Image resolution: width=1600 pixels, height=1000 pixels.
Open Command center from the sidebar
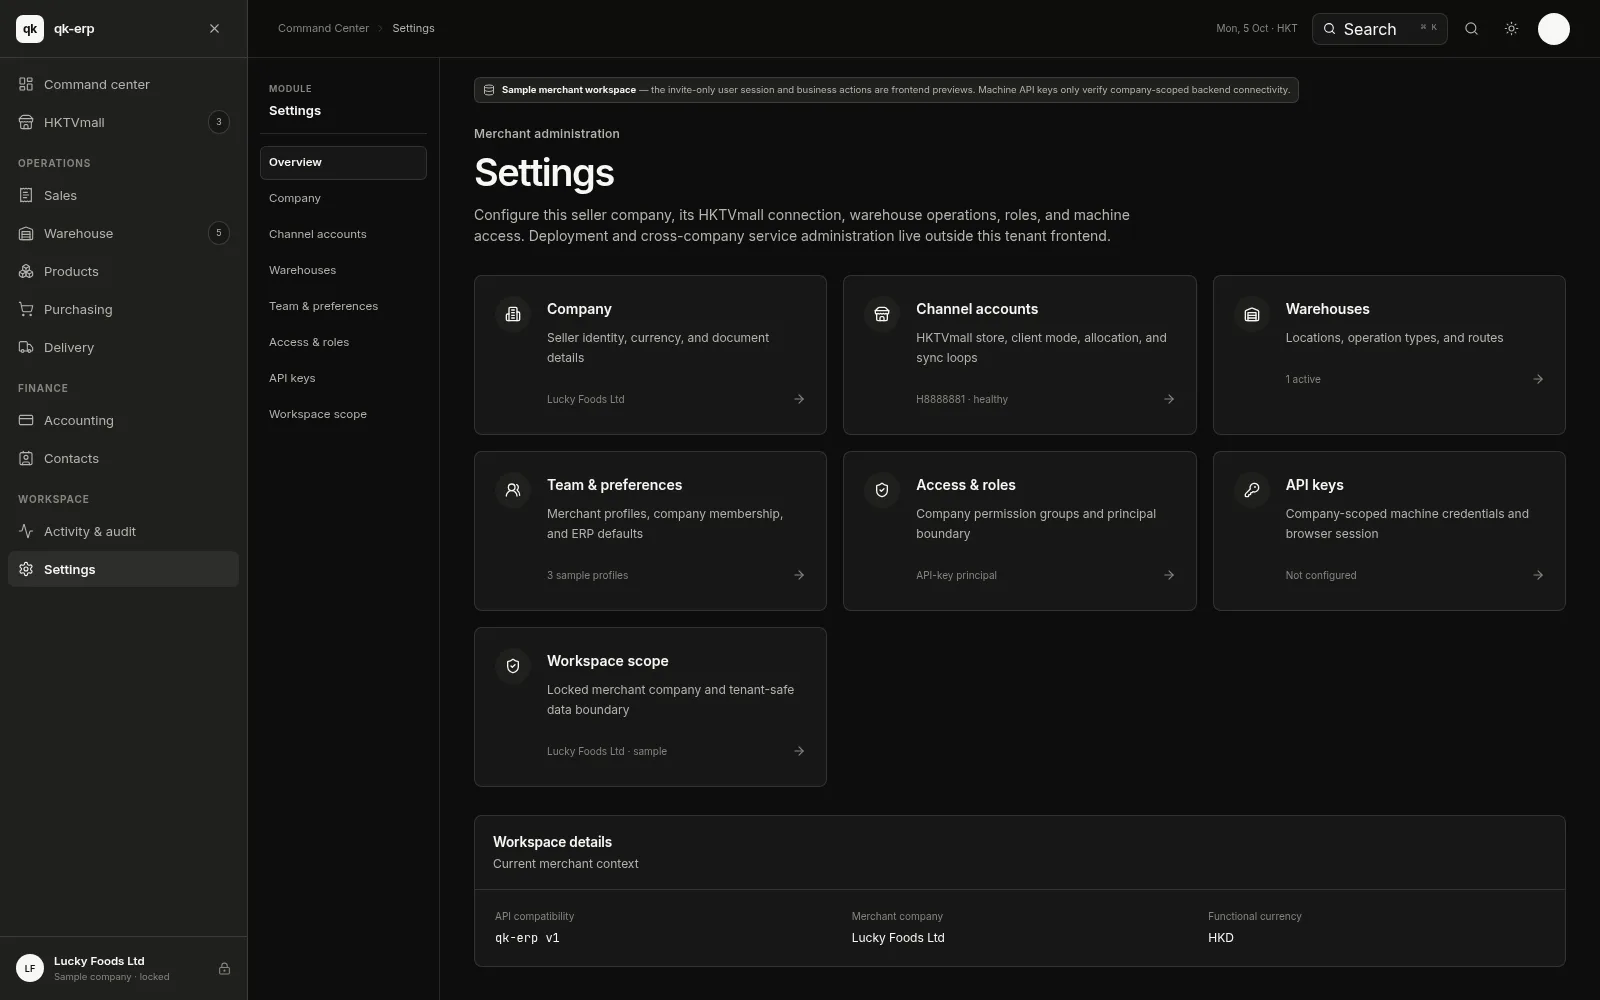click(123, 84)
